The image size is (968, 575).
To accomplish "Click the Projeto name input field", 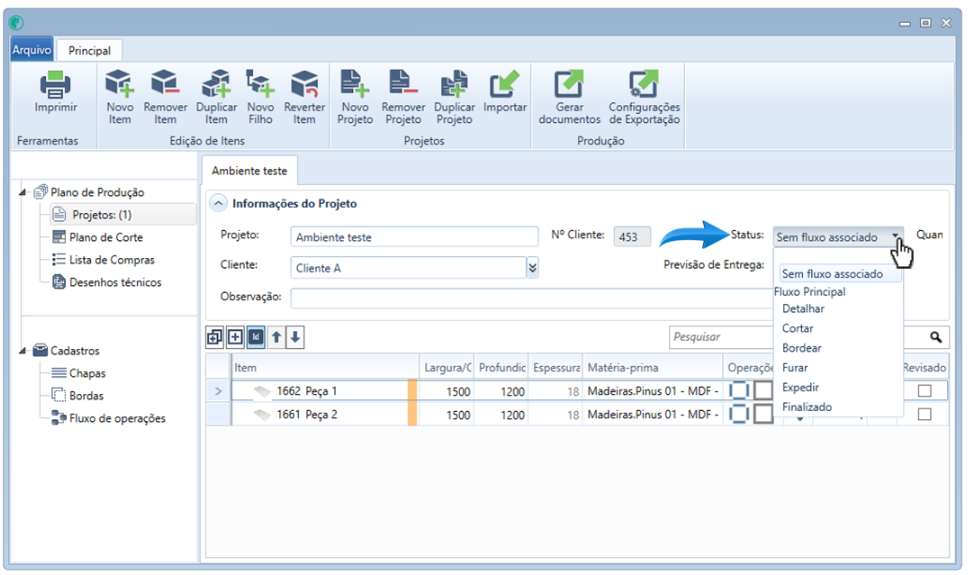I will pos(414,237).
